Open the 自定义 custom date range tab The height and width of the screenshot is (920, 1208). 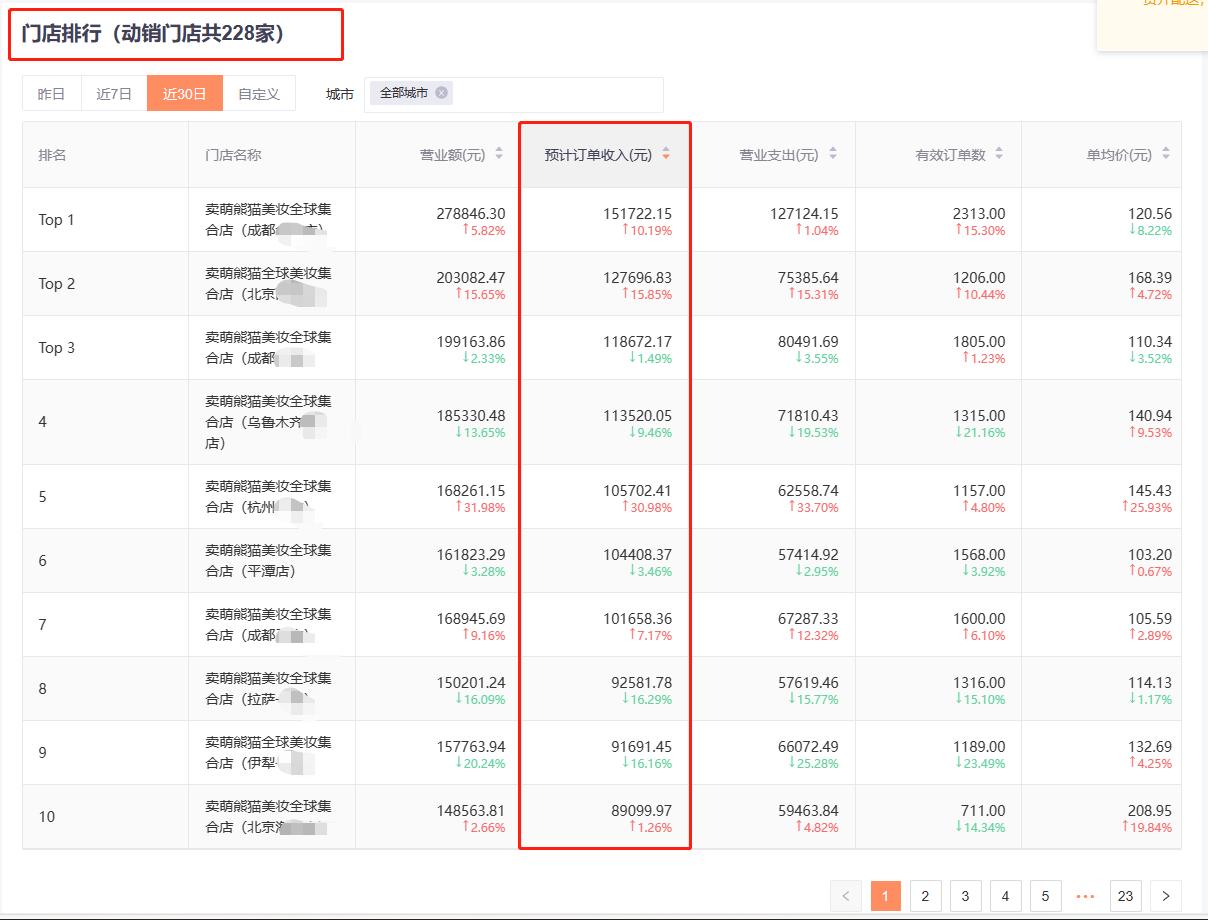pos(261,93)
